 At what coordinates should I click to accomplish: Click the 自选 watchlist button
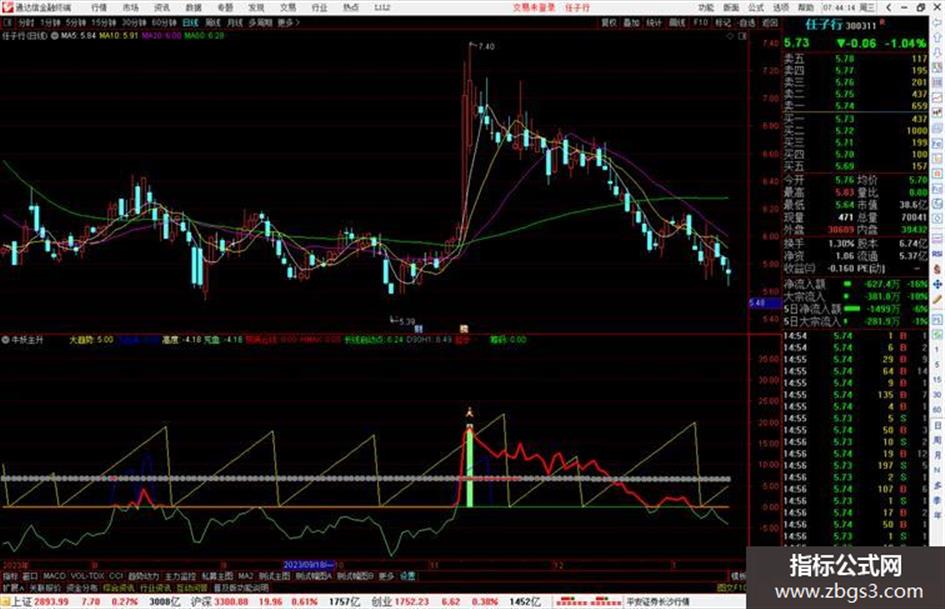click(746, 22)
